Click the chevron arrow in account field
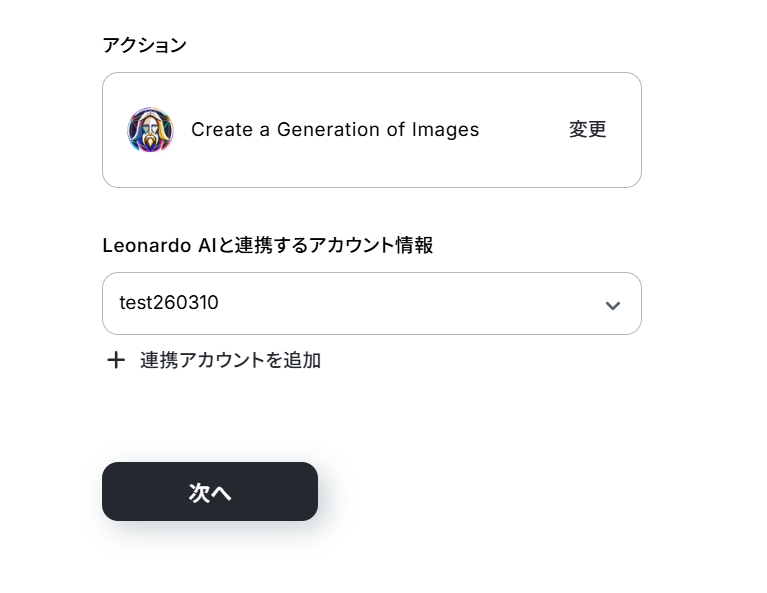The width and height of the screenshot is (767, 593). pyautogui.click(x=612, y=305)
